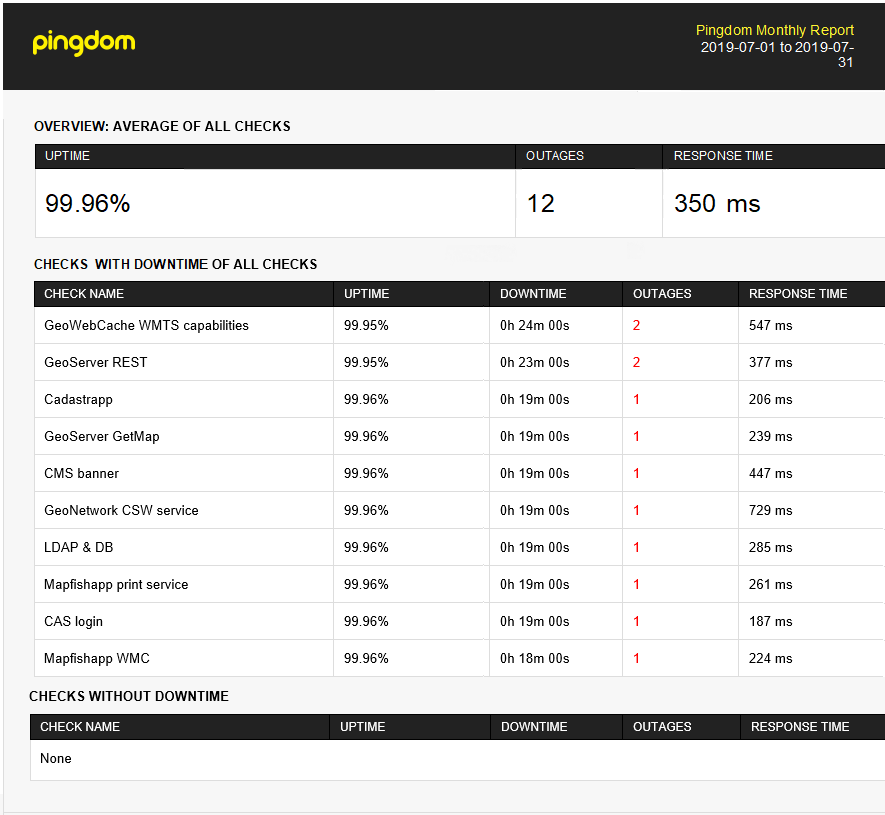The width and height of the screenshot is (885, 815).
Task: Click the Checks Without Downtime heading
Action: pos(129,696)
